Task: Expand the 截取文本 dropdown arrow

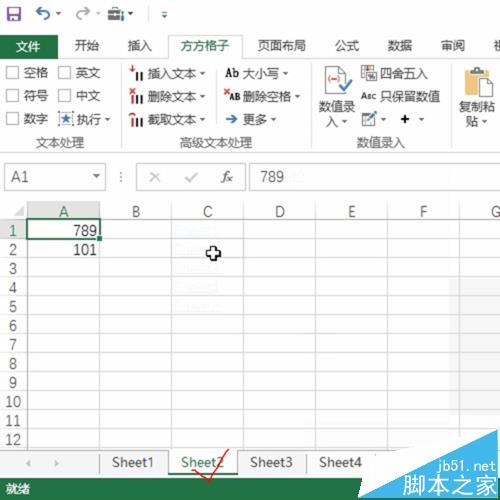Action: [x=202, y=119]
